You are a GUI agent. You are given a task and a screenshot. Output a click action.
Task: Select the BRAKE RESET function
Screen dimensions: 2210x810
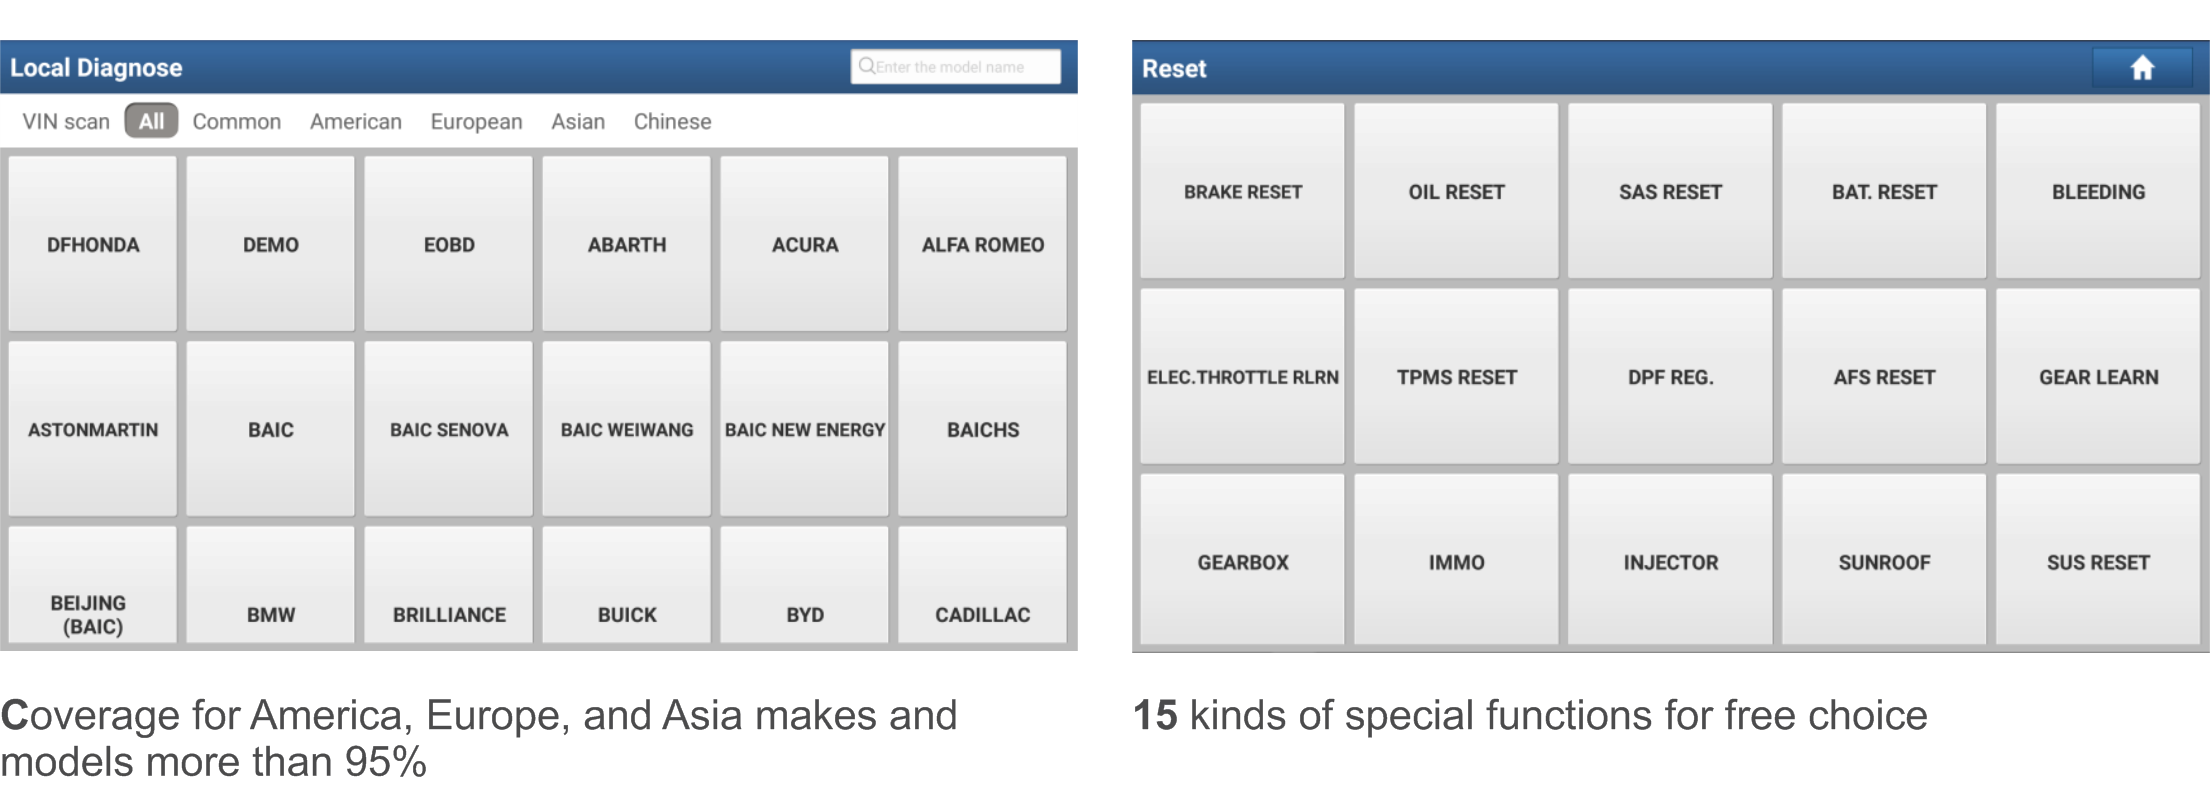click(1242, 191)
